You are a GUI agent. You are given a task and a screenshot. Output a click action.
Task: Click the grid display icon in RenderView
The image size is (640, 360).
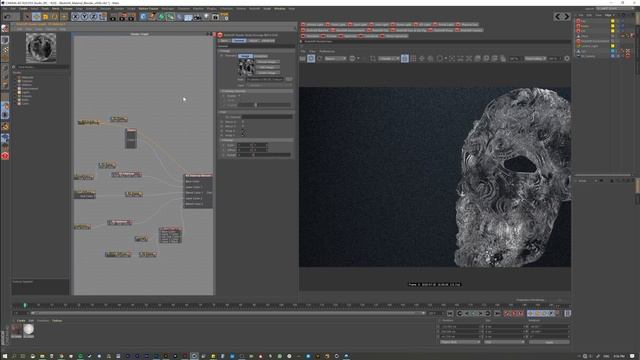(413, 59)
